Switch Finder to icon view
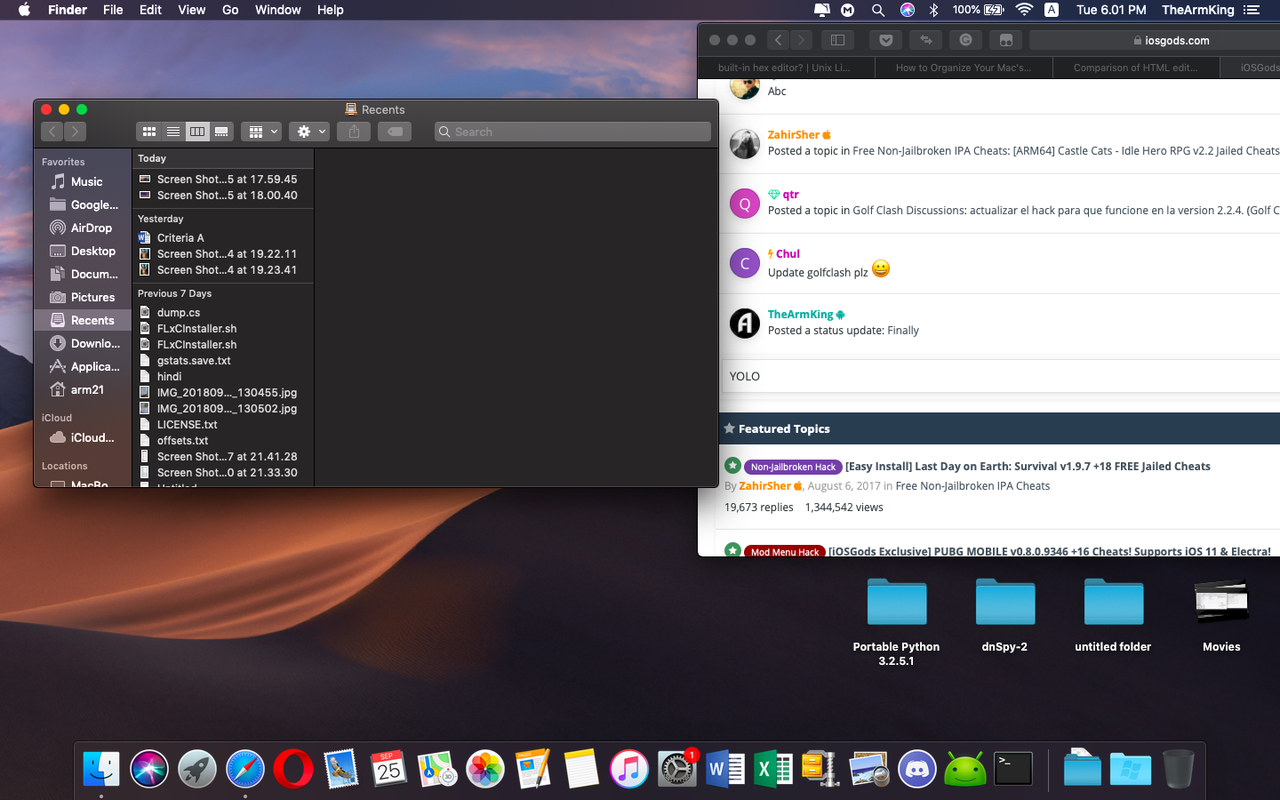This screenshot has height=800, width=1280. (x=149, y=131)
